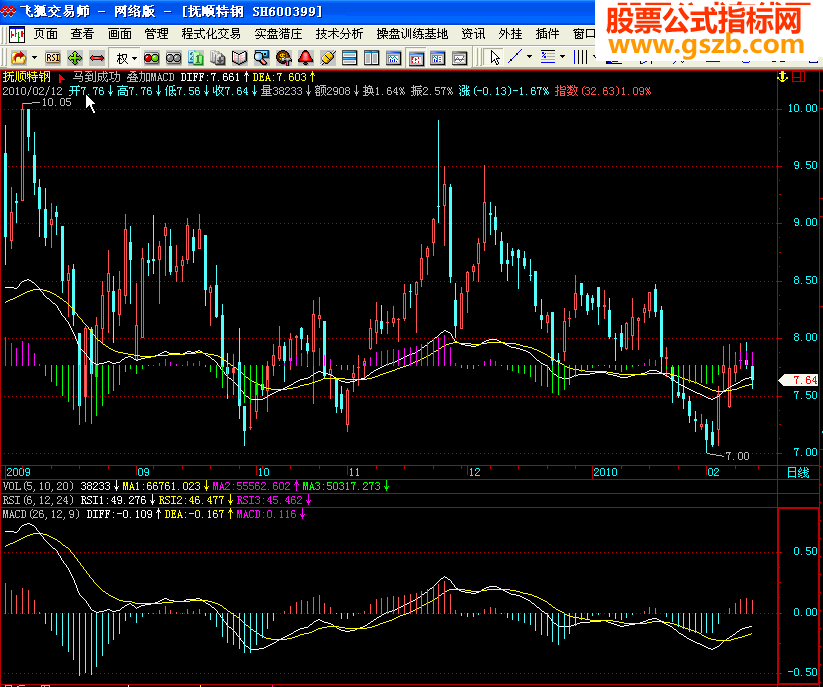Pick the trend line drawing tool
This screenshot has width=823, height=687.
[514, 57]
